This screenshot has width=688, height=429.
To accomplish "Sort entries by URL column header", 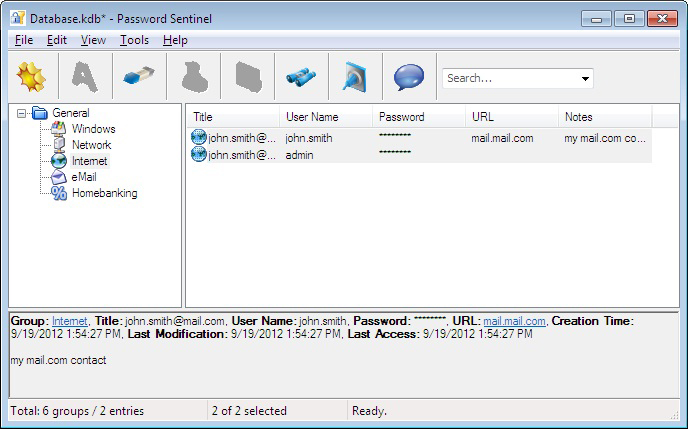I will (512, 117).
